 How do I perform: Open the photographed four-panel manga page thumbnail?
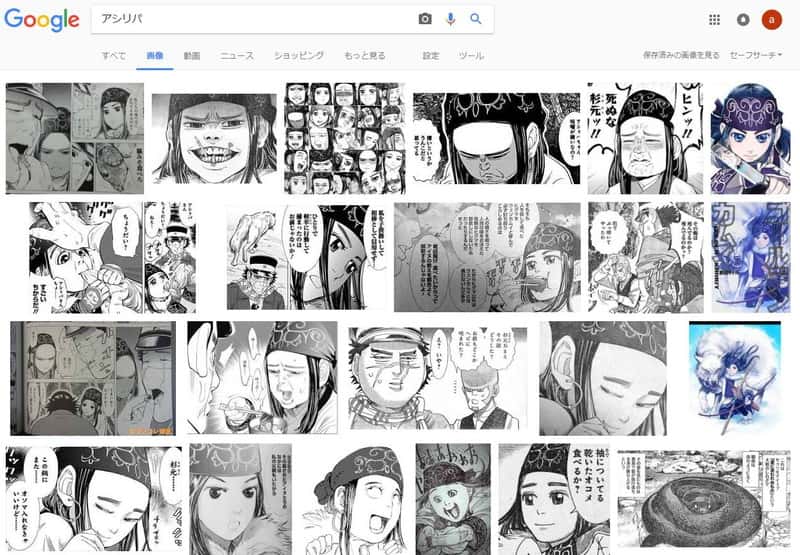pyautogui.click(x=74, y=138)
